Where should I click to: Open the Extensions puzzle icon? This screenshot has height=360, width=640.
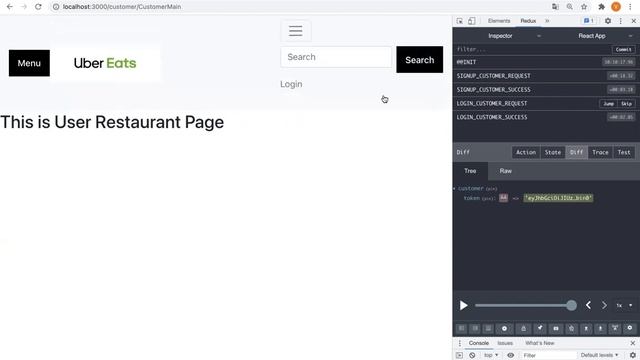pyautogui.click(x=601, y=7)
